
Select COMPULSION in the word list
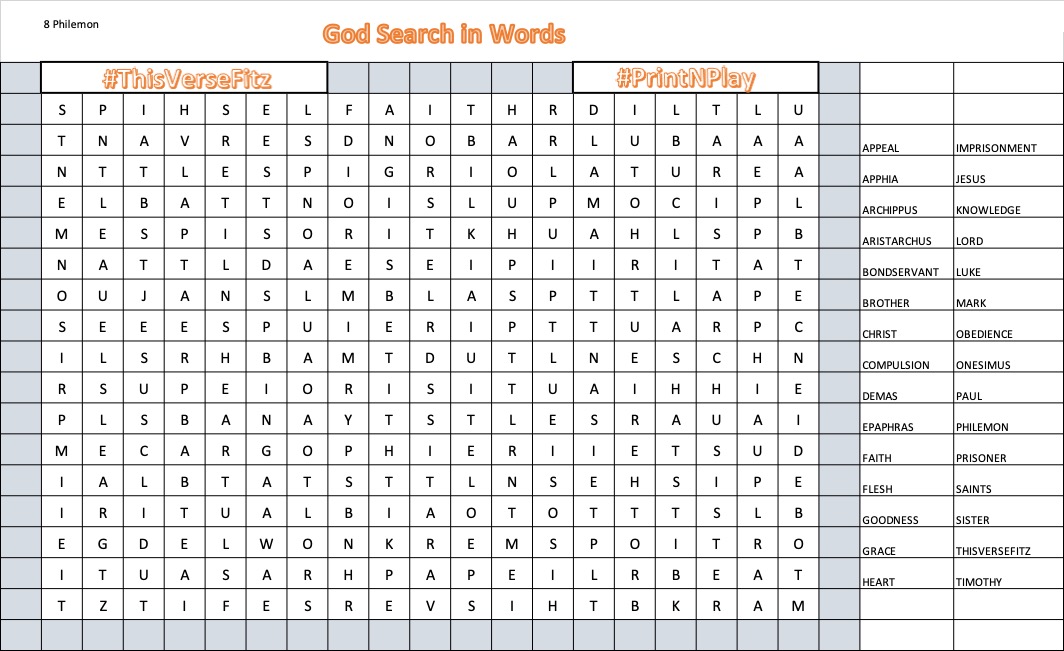pos(896,365)
